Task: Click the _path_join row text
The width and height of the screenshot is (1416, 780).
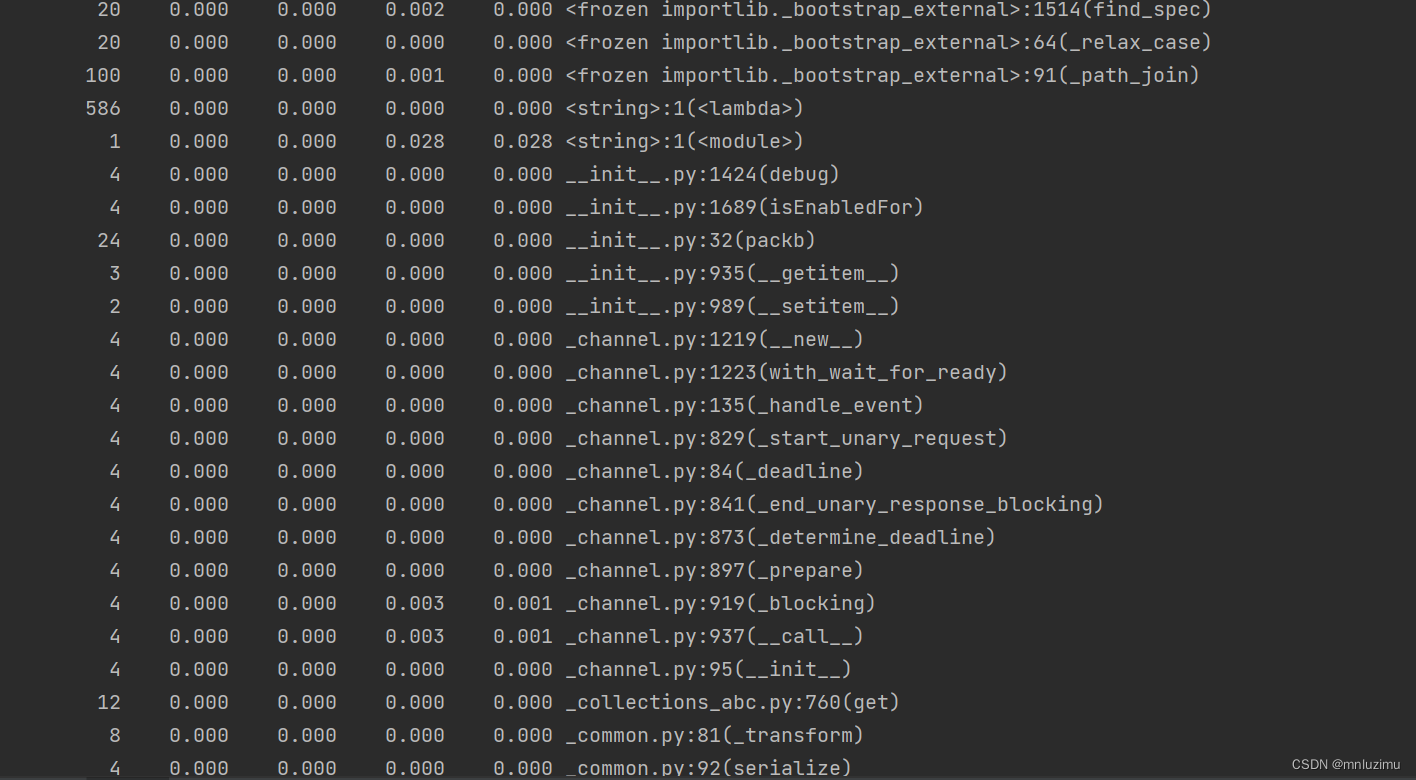Action: pyautogui.click(x=882, y=76)
